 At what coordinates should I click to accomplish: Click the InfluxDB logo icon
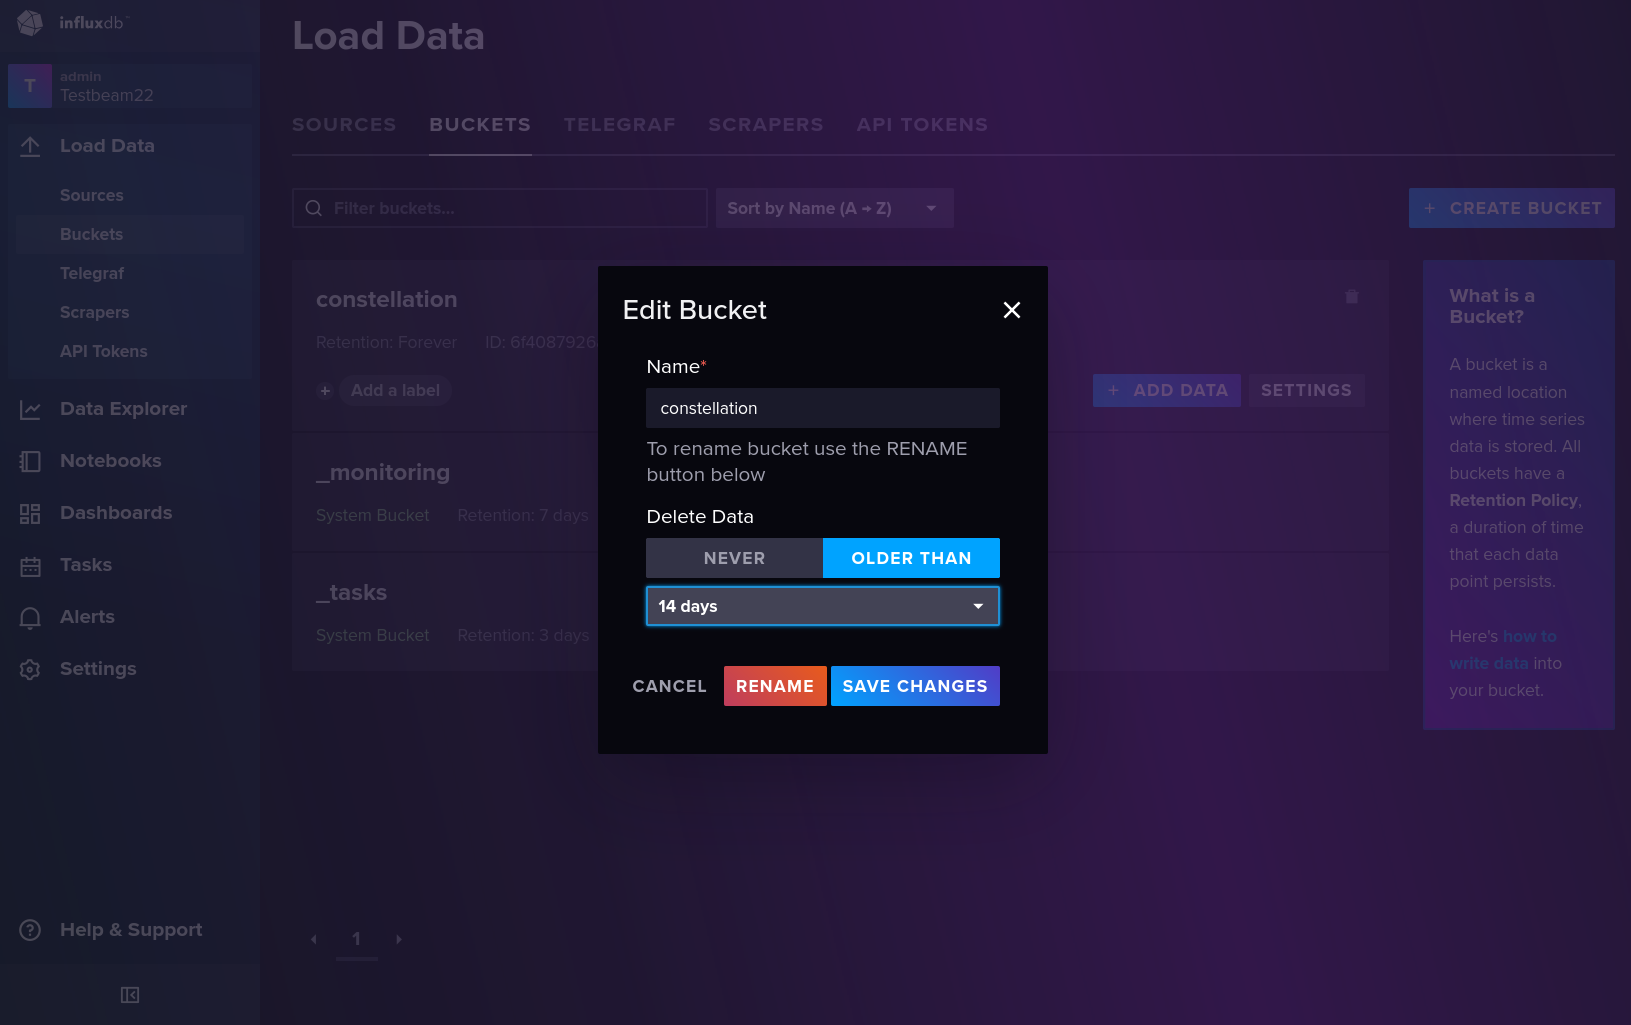click(30, 22)
